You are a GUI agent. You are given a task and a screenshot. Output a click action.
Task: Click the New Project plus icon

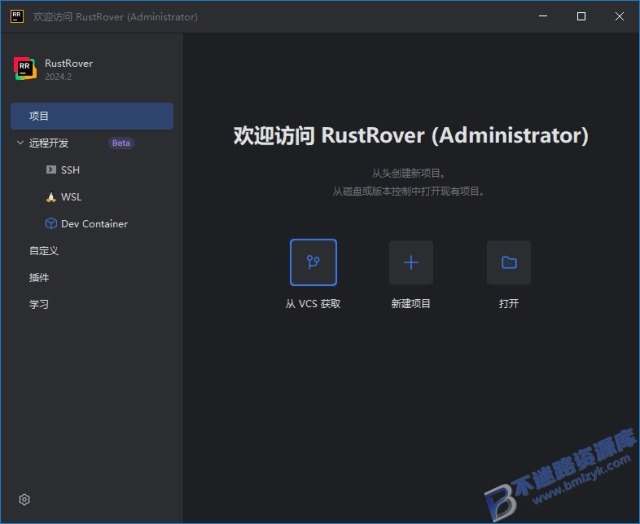[411, 262]
